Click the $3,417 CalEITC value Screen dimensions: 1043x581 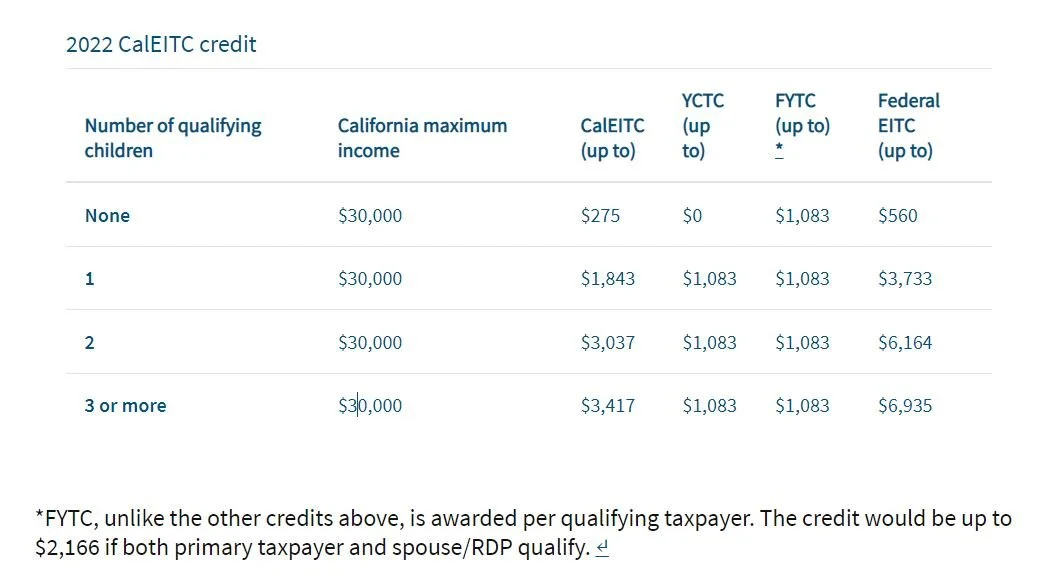coord(607,406)
